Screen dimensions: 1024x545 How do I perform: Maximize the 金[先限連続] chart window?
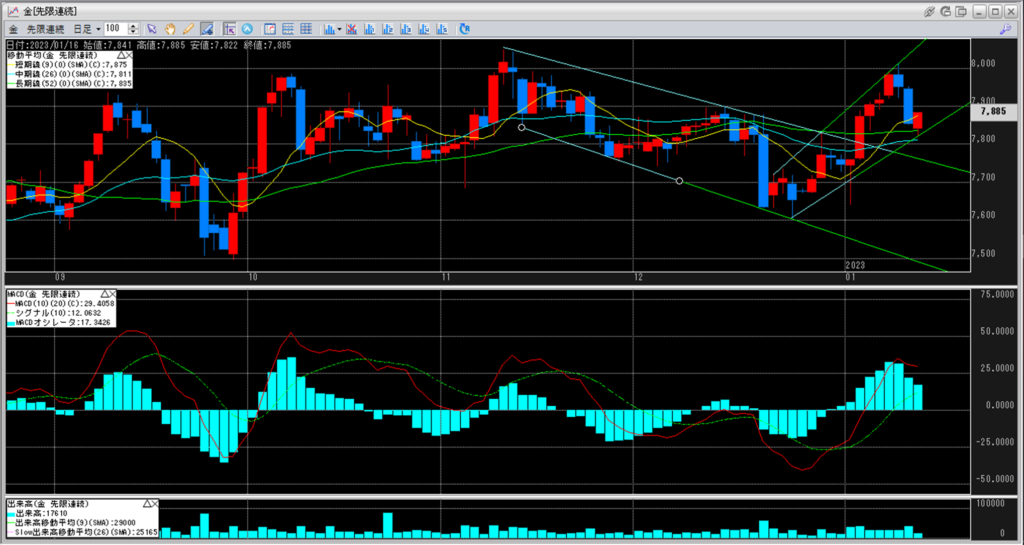pos(994,11)
